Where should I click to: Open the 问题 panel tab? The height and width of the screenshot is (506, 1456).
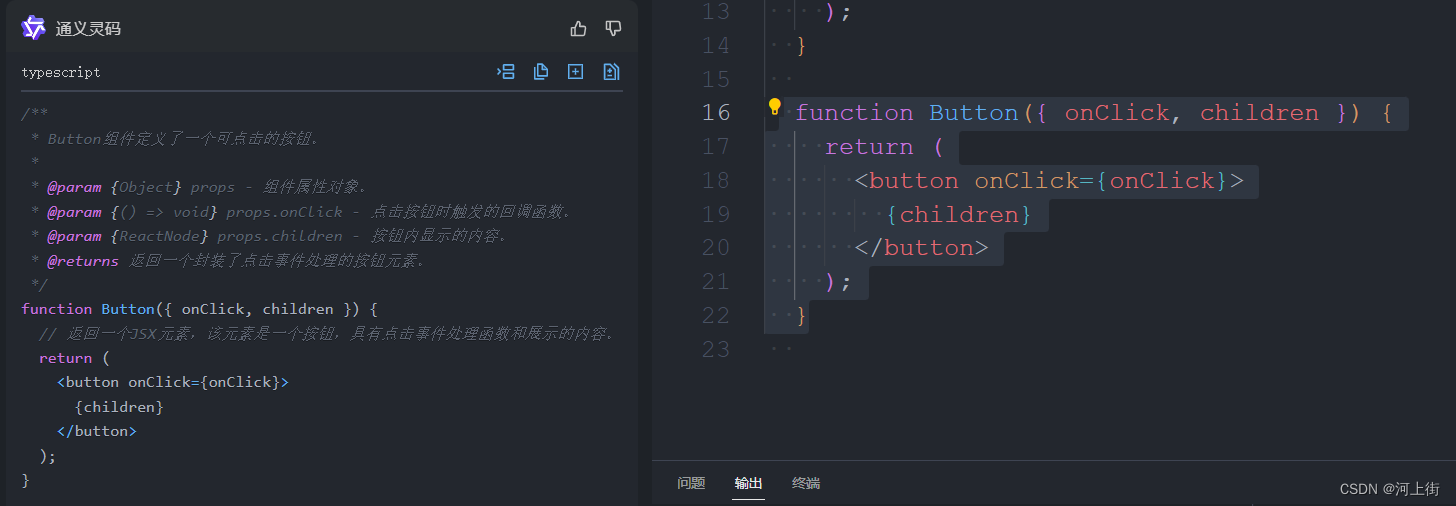click(x=691, y=483)
